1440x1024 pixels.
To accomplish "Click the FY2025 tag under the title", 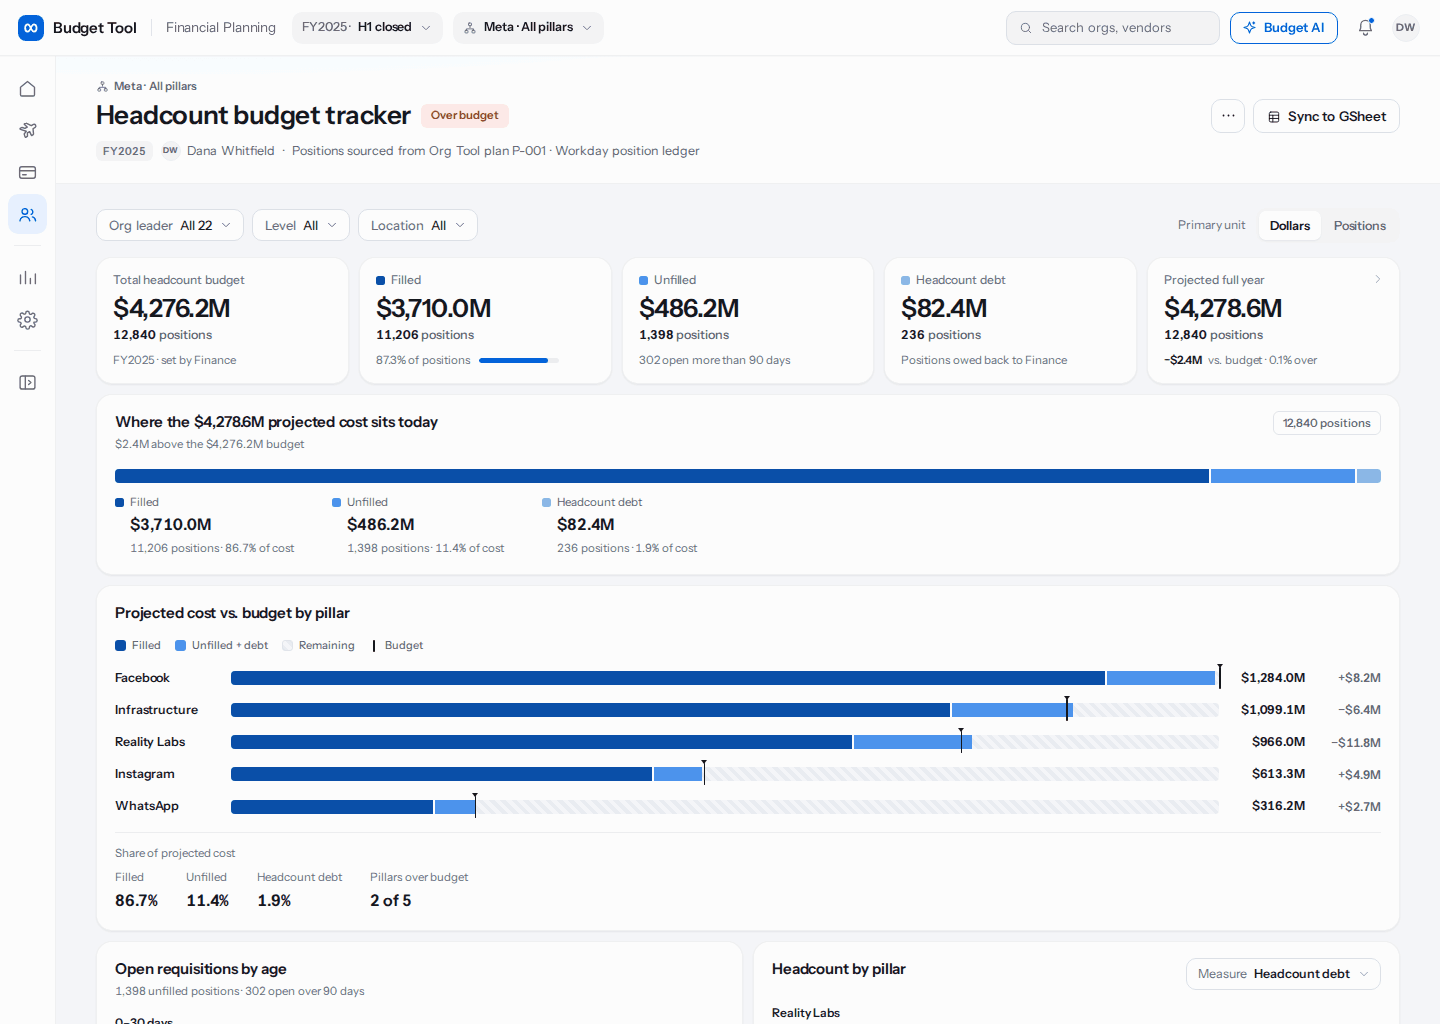I will (124, 151).
